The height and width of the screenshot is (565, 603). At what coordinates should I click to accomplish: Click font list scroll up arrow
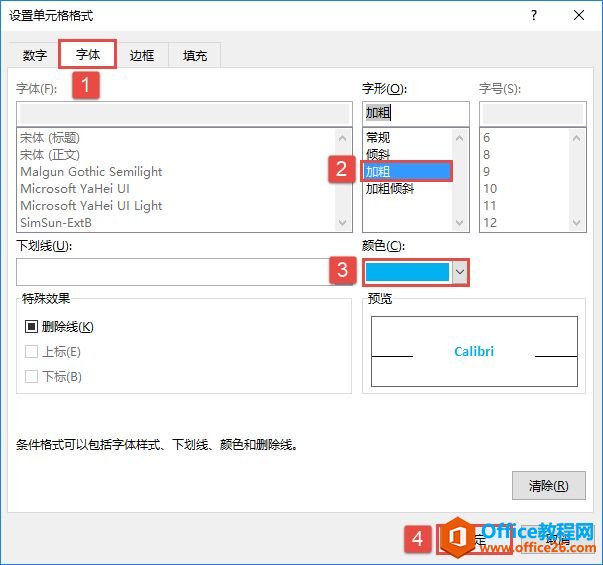342,138
